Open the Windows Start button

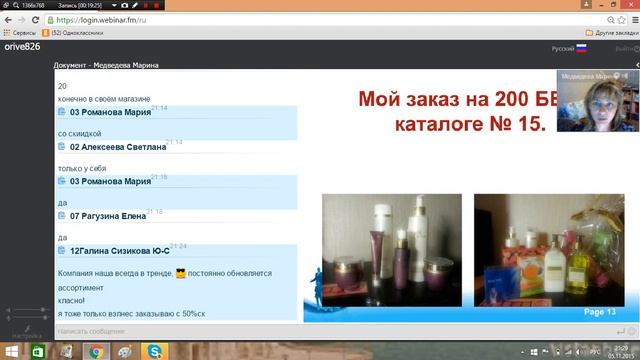pyautogui.click(x=11, y=351)
